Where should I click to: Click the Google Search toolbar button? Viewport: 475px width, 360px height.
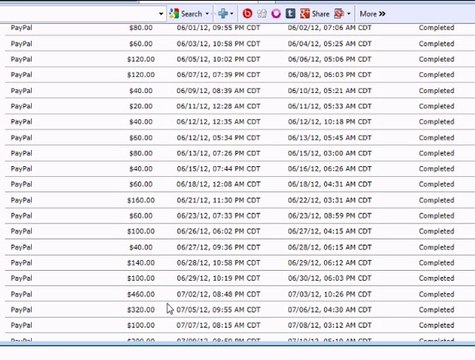click(x=186, y=14)
